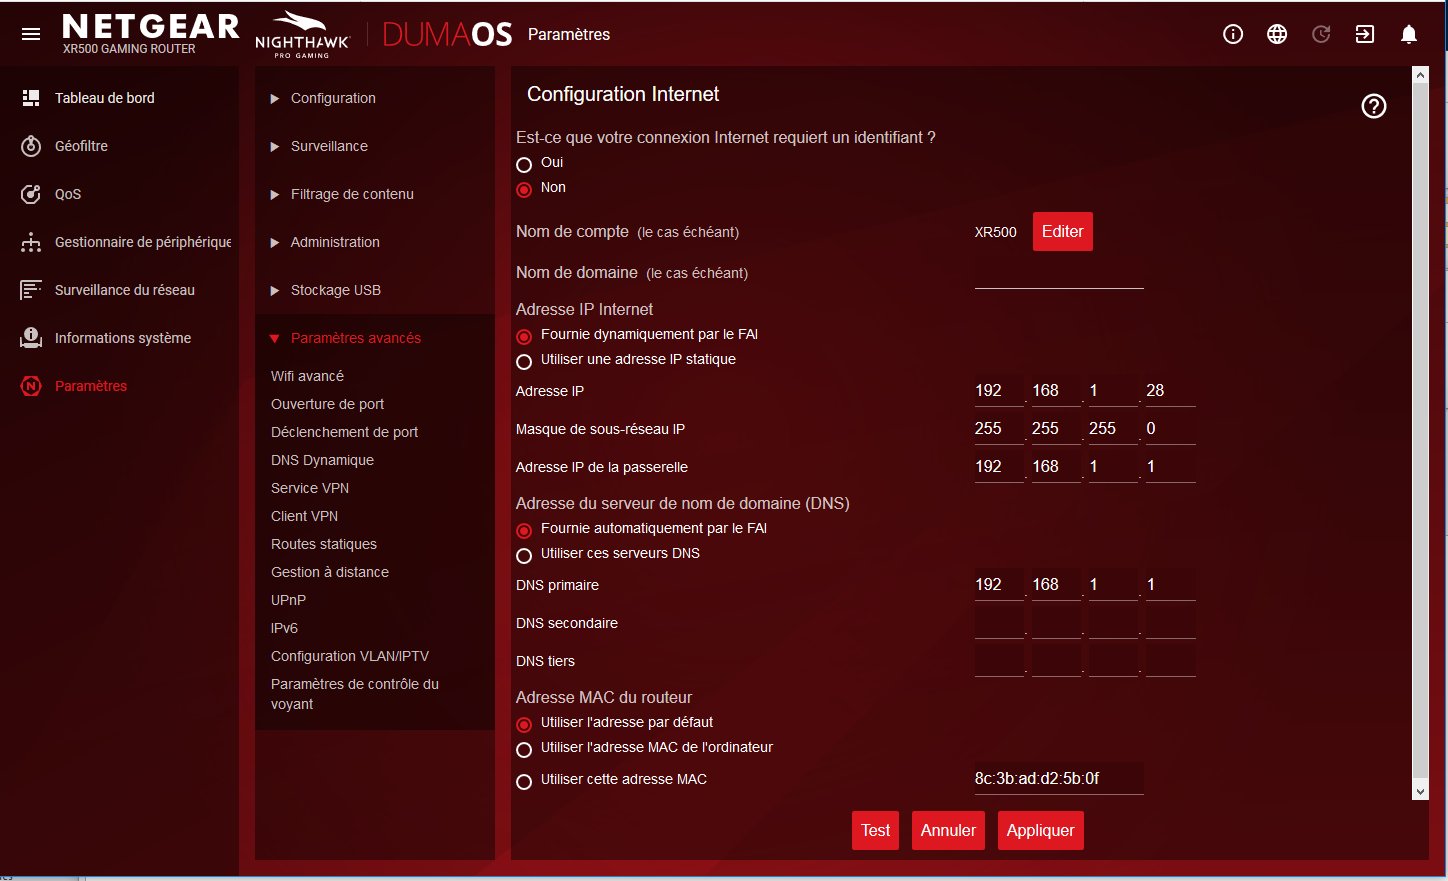1448x881 pixels.
Task: Open Informations système from the sidebar icon
Action: tap(30, 338)
